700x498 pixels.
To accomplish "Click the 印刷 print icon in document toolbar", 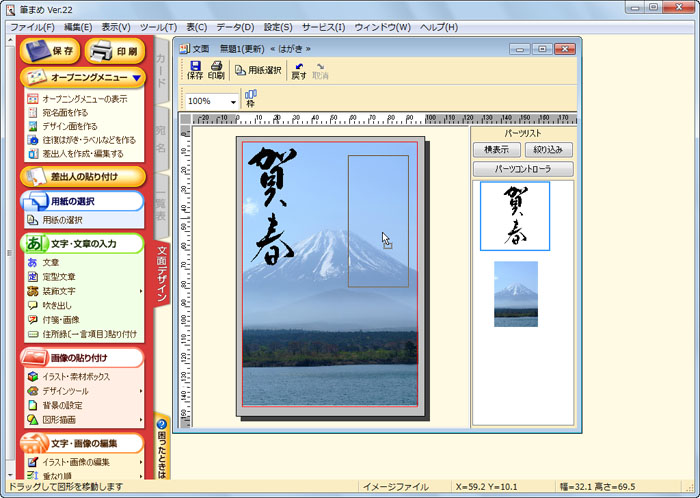I will 216,69.
